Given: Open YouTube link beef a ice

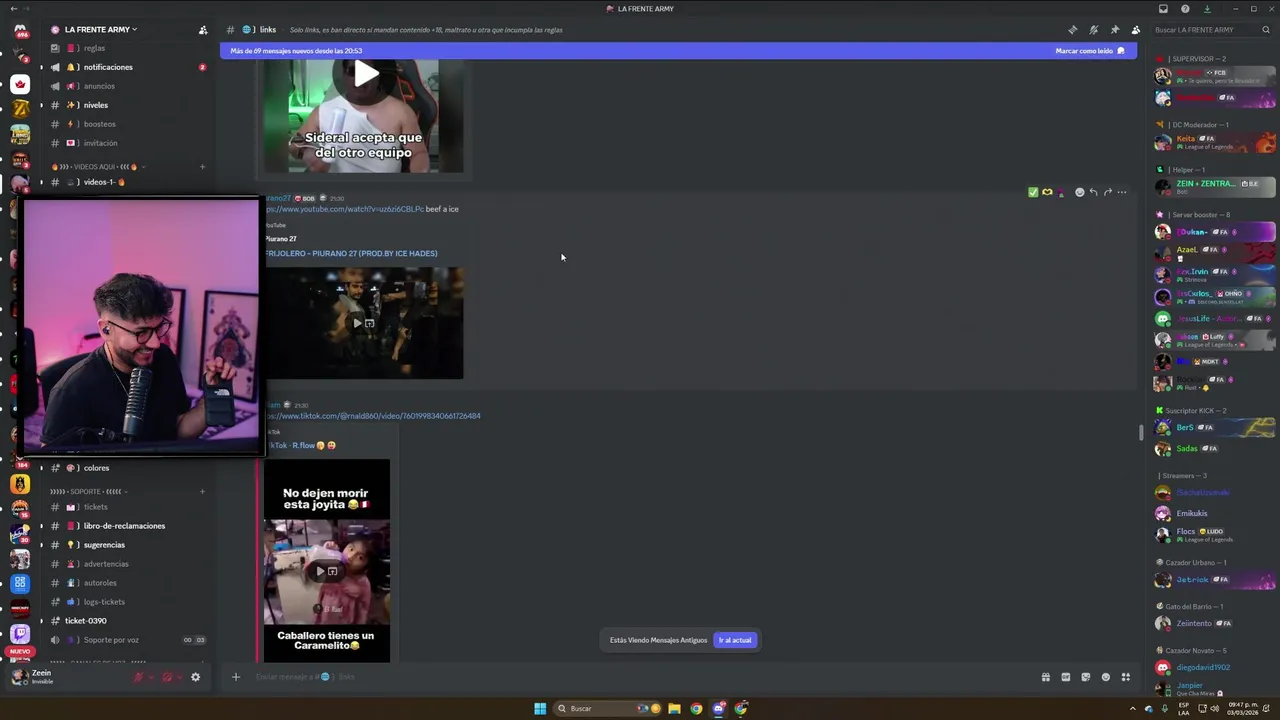Looking at the screenshot, I should [344, 209].
